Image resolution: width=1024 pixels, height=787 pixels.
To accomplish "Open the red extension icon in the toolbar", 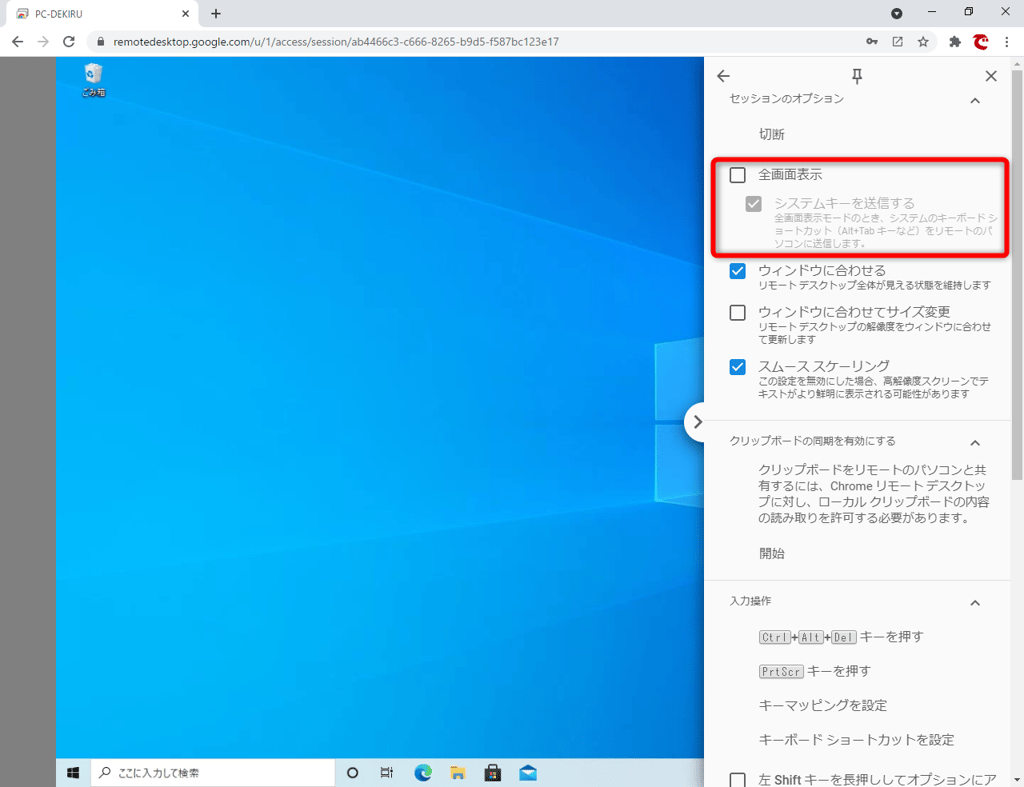I will pos(980,42).
